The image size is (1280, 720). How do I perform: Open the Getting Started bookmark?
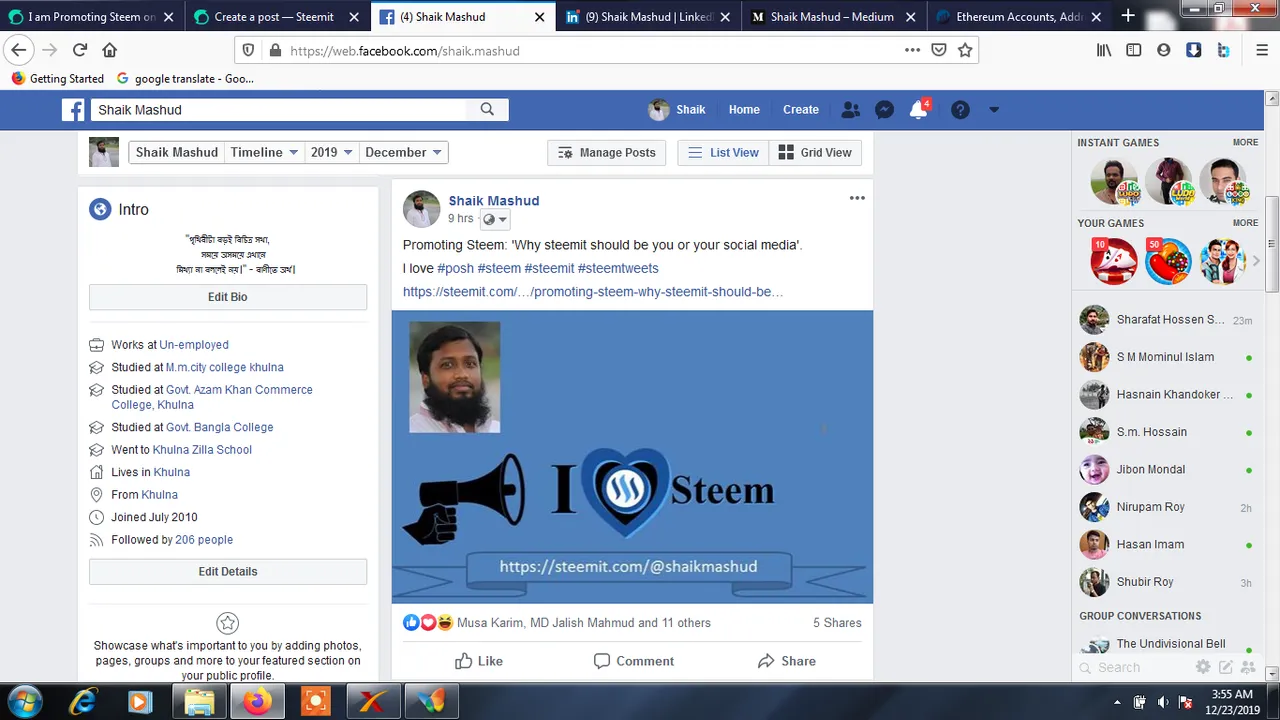pyautogui.click(x=58, y=78)
